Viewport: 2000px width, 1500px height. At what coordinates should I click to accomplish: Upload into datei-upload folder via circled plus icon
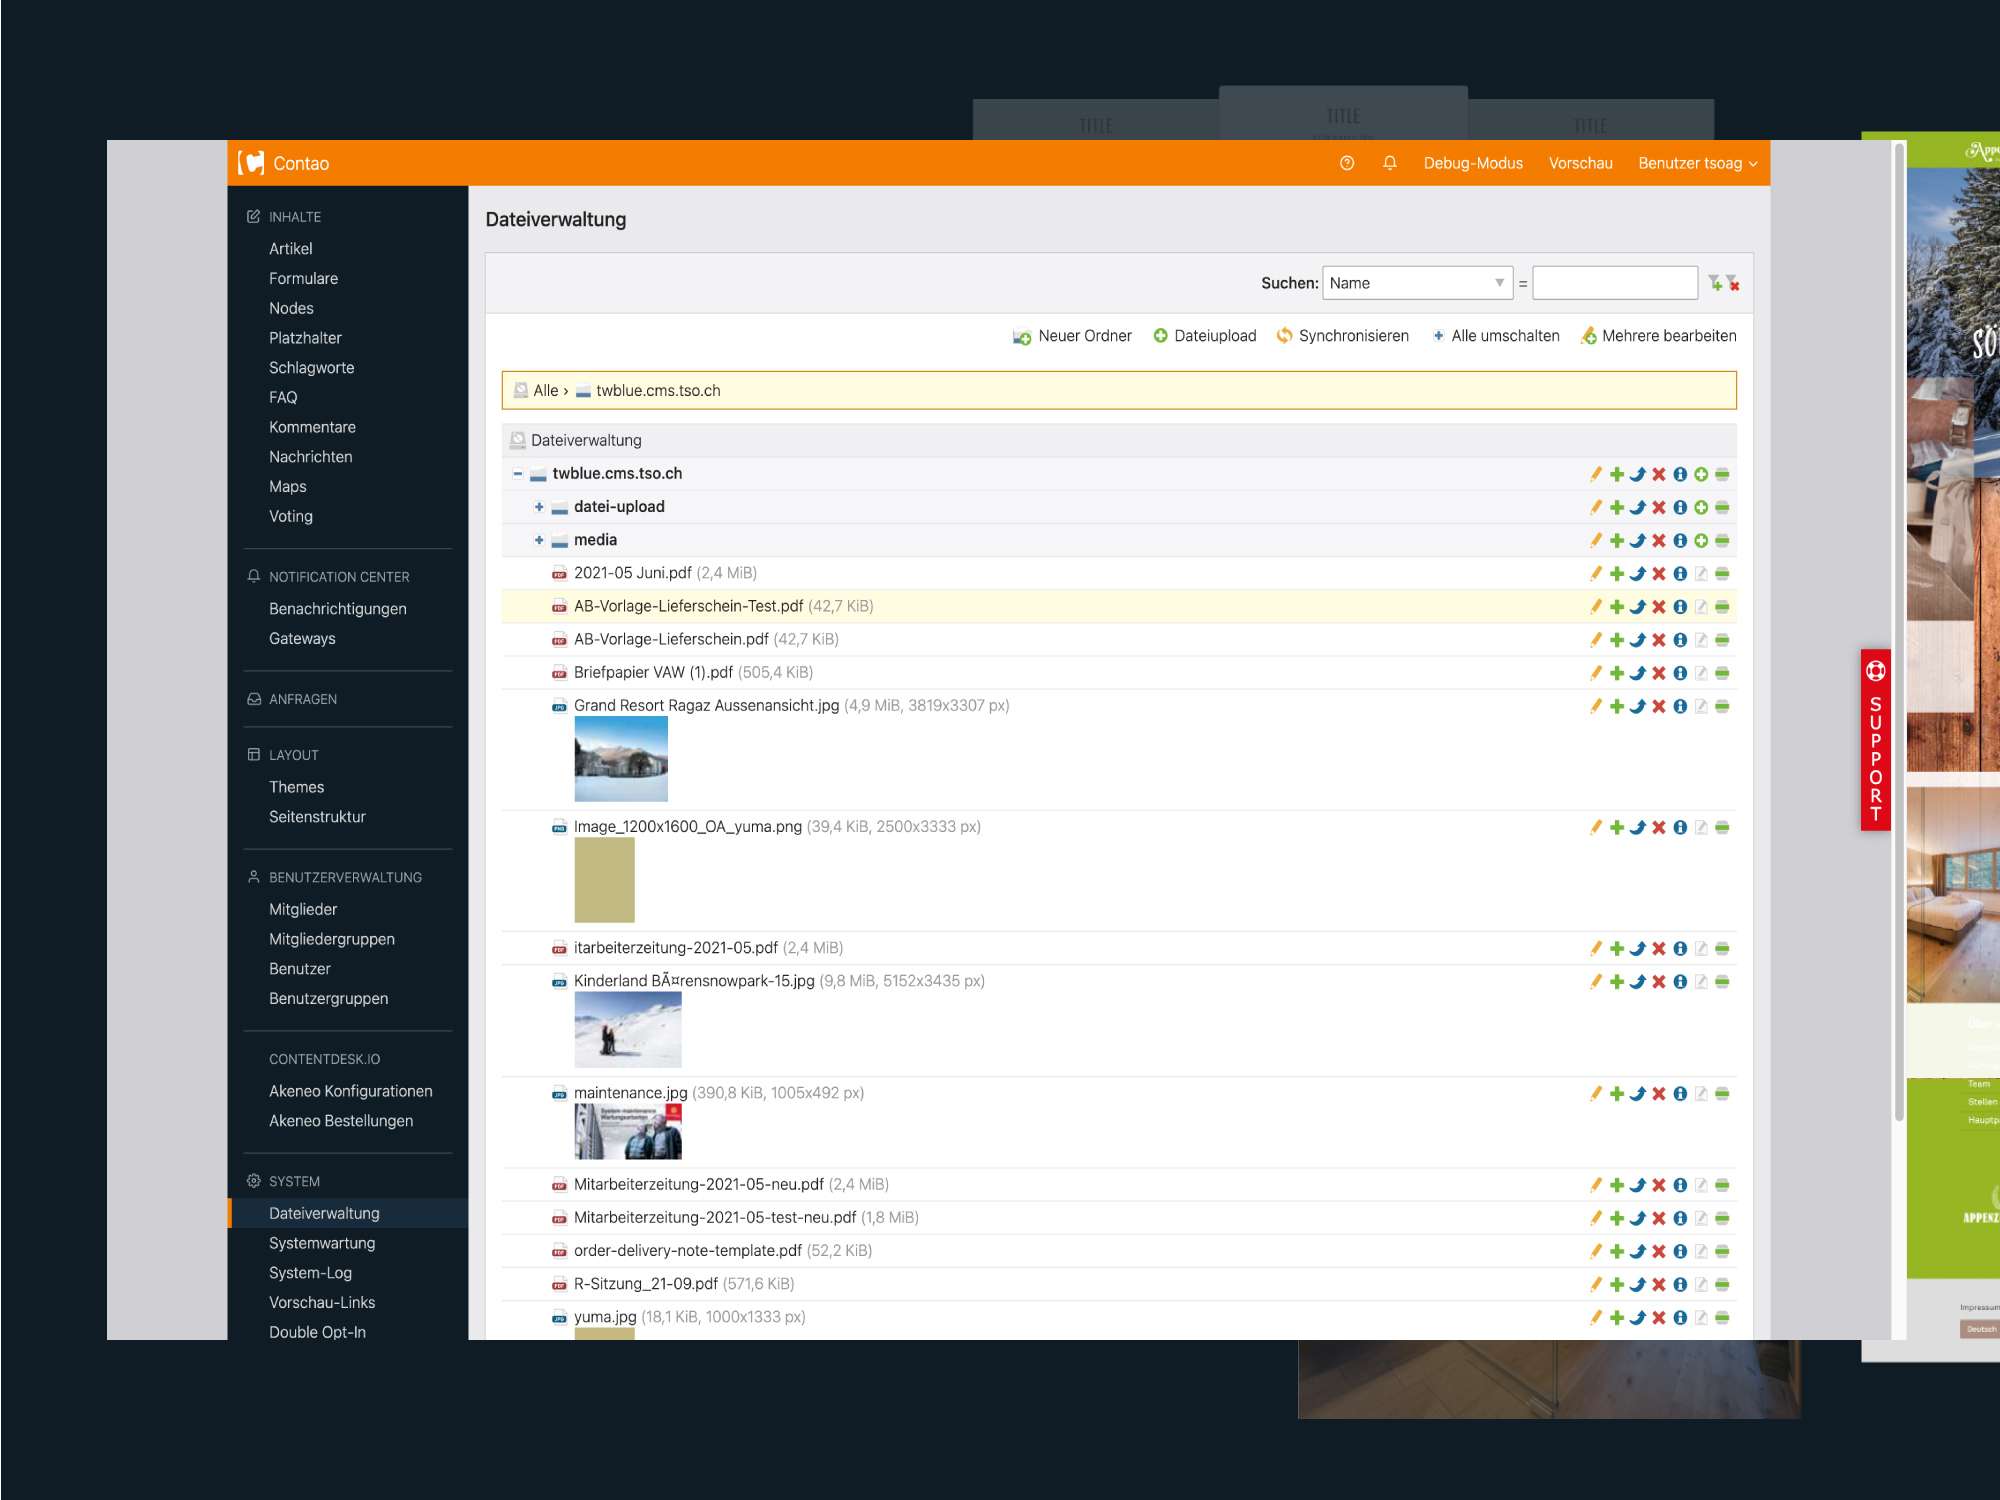[x=1701, y=507]
